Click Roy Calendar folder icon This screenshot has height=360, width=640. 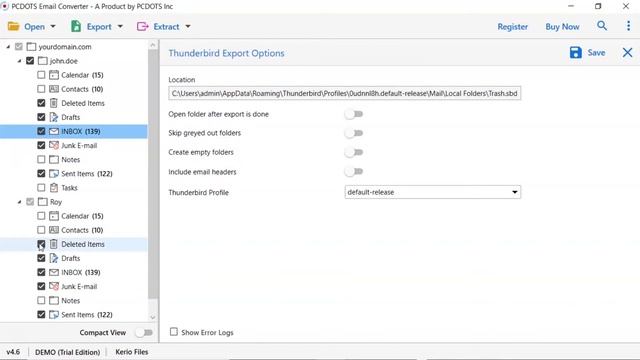[54, 216]
